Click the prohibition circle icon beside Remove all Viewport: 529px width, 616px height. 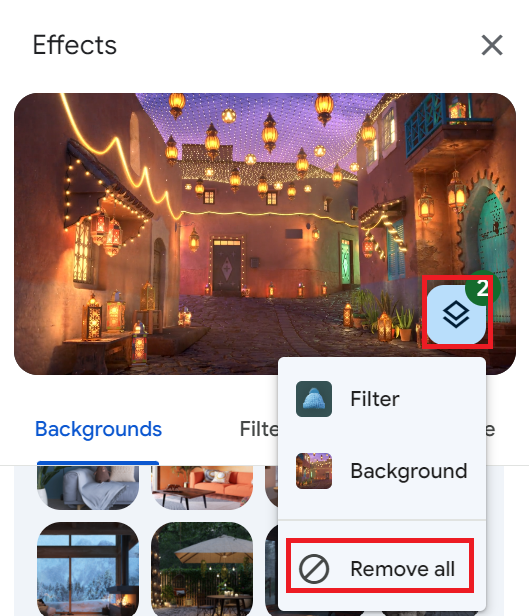click(x=314, y=568)
